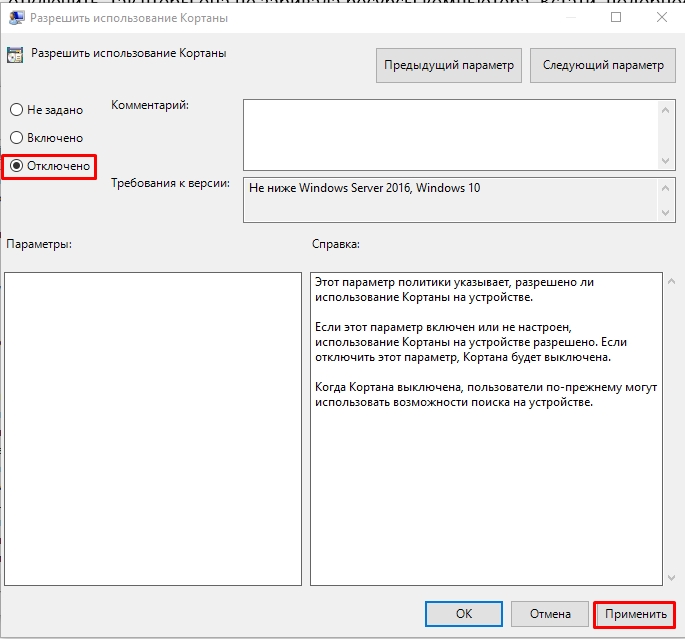Viewport: 685px width, 639px height.
Task: Confirm with the OK button
Action: (x=464, y=614)
